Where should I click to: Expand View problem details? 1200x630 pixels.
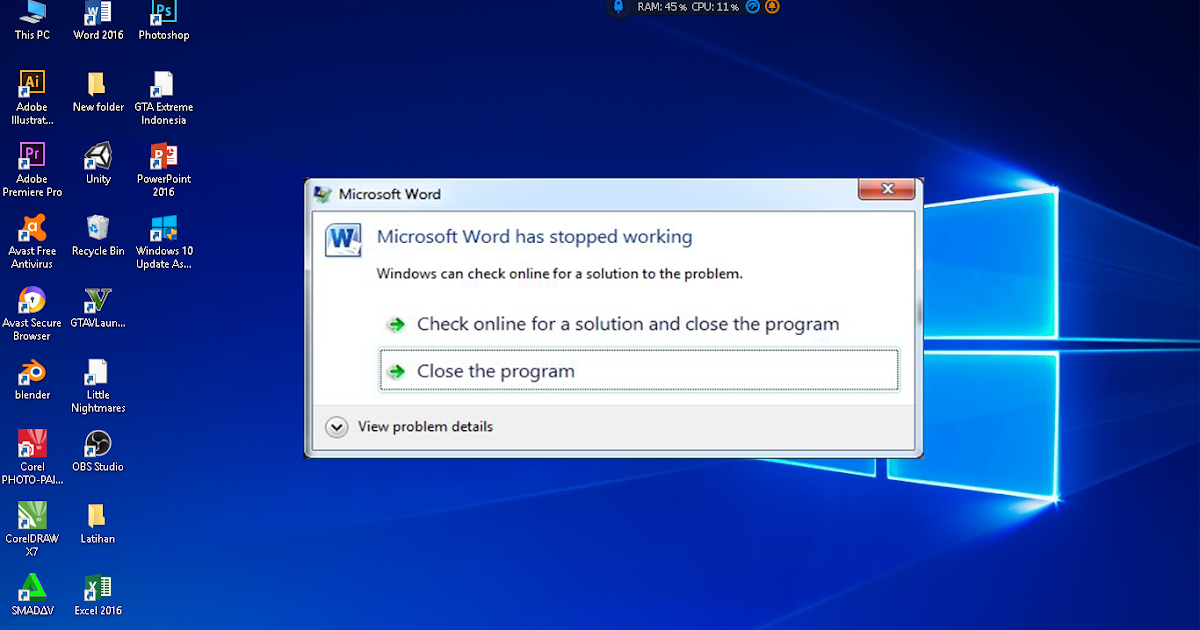[410, 427]
